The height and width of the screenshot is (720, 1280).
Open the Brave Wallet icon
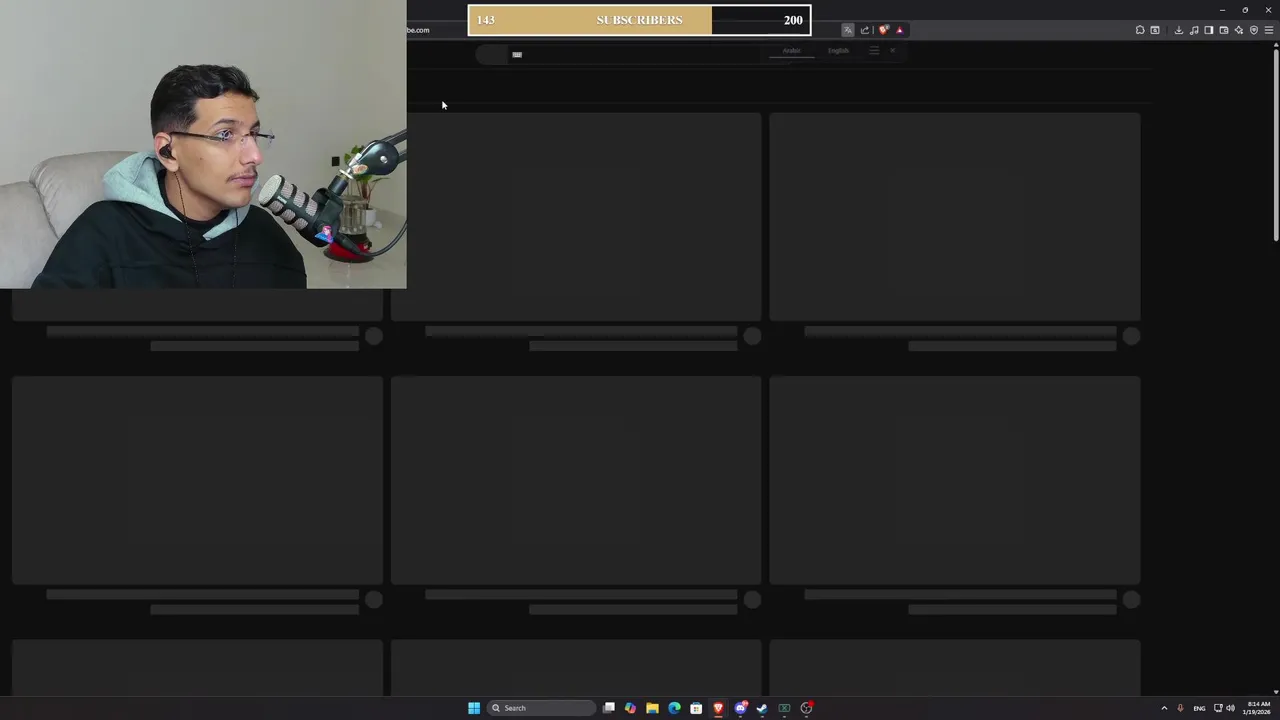coord(1224,30)
